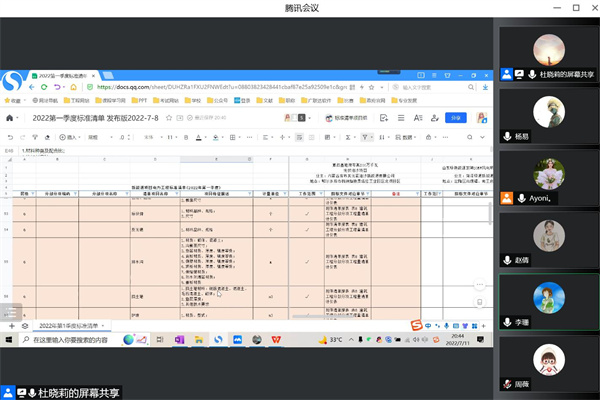
Task: Click the Windows Start button
Action: click(8, 341)
